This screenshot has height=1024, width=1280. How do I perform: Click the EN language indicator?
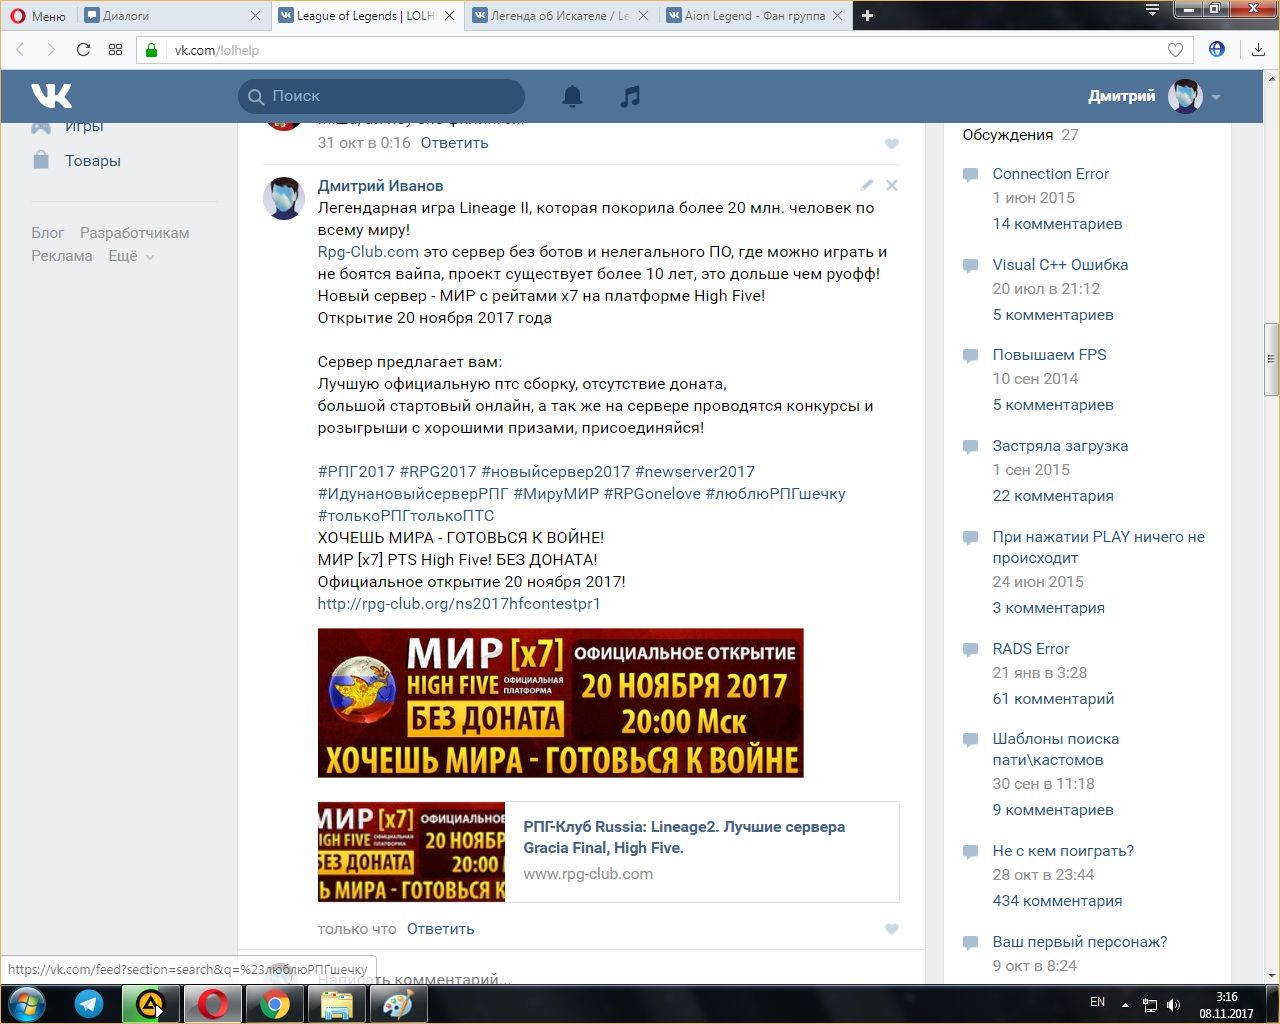[1097, 1002]
